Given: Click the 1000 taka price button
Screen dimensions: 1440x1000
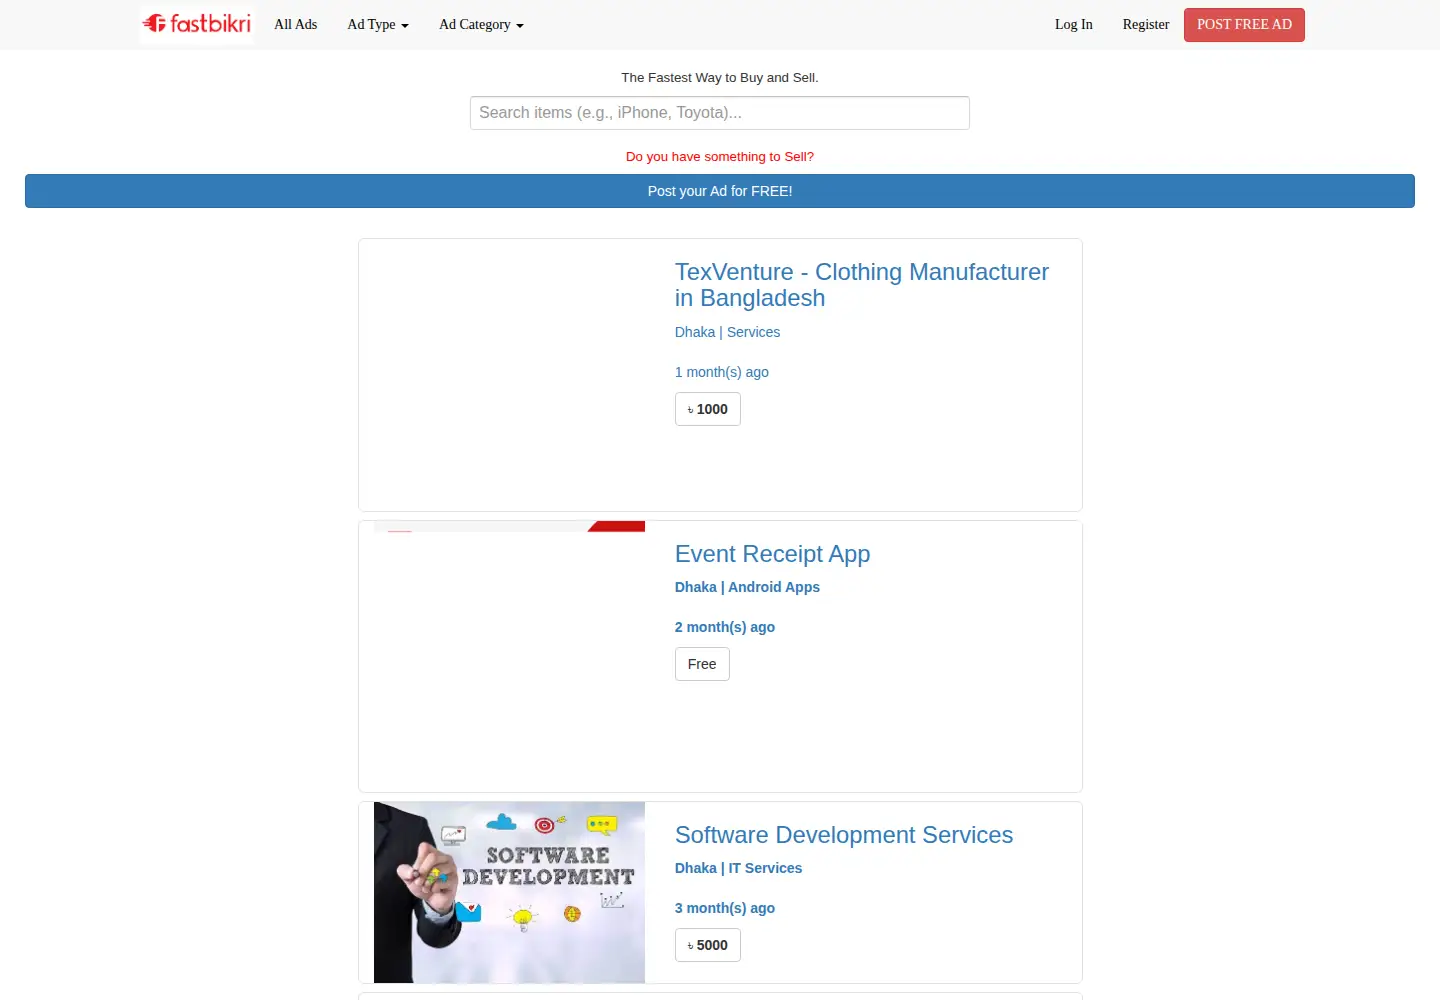Looking at the screenshot, I should point(708,409).
